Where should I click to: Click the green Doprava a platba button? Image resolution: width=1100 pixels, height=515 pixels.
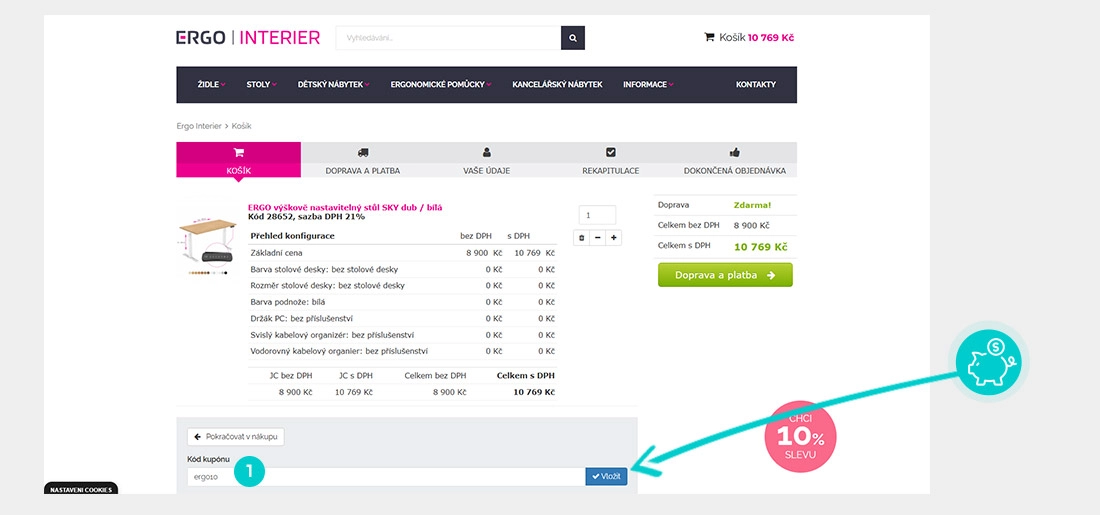pos(725,275)
